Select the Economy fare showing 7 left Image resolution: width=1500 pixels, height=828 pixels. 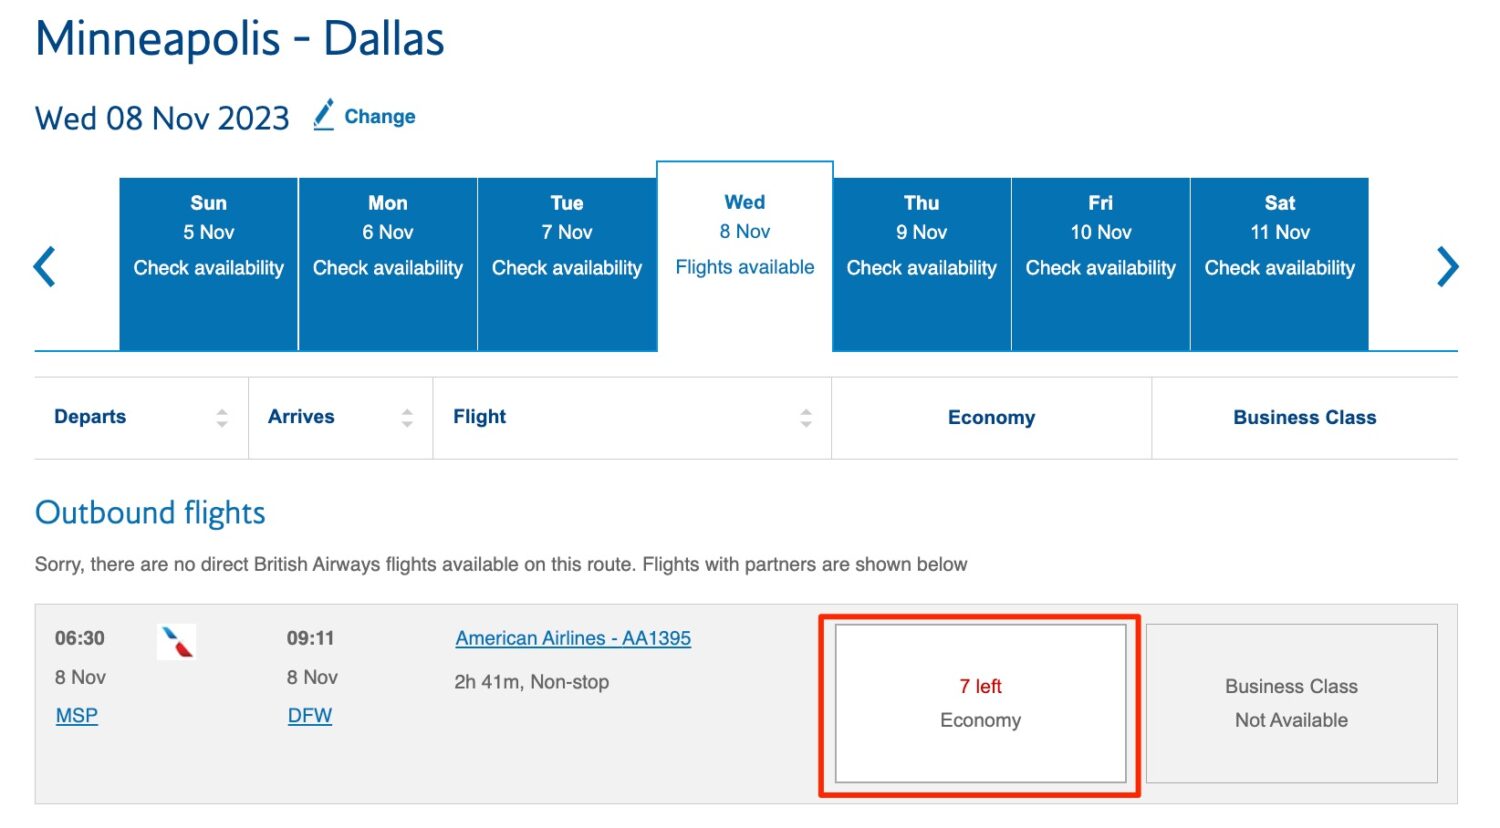(980, 703)
